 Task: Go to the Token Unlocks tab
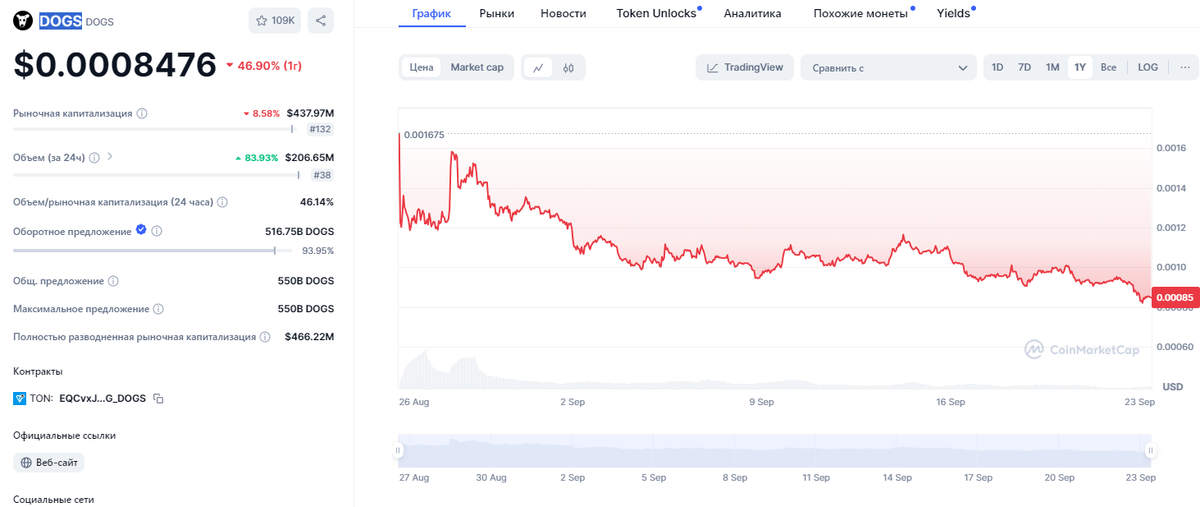coord(656,14)
